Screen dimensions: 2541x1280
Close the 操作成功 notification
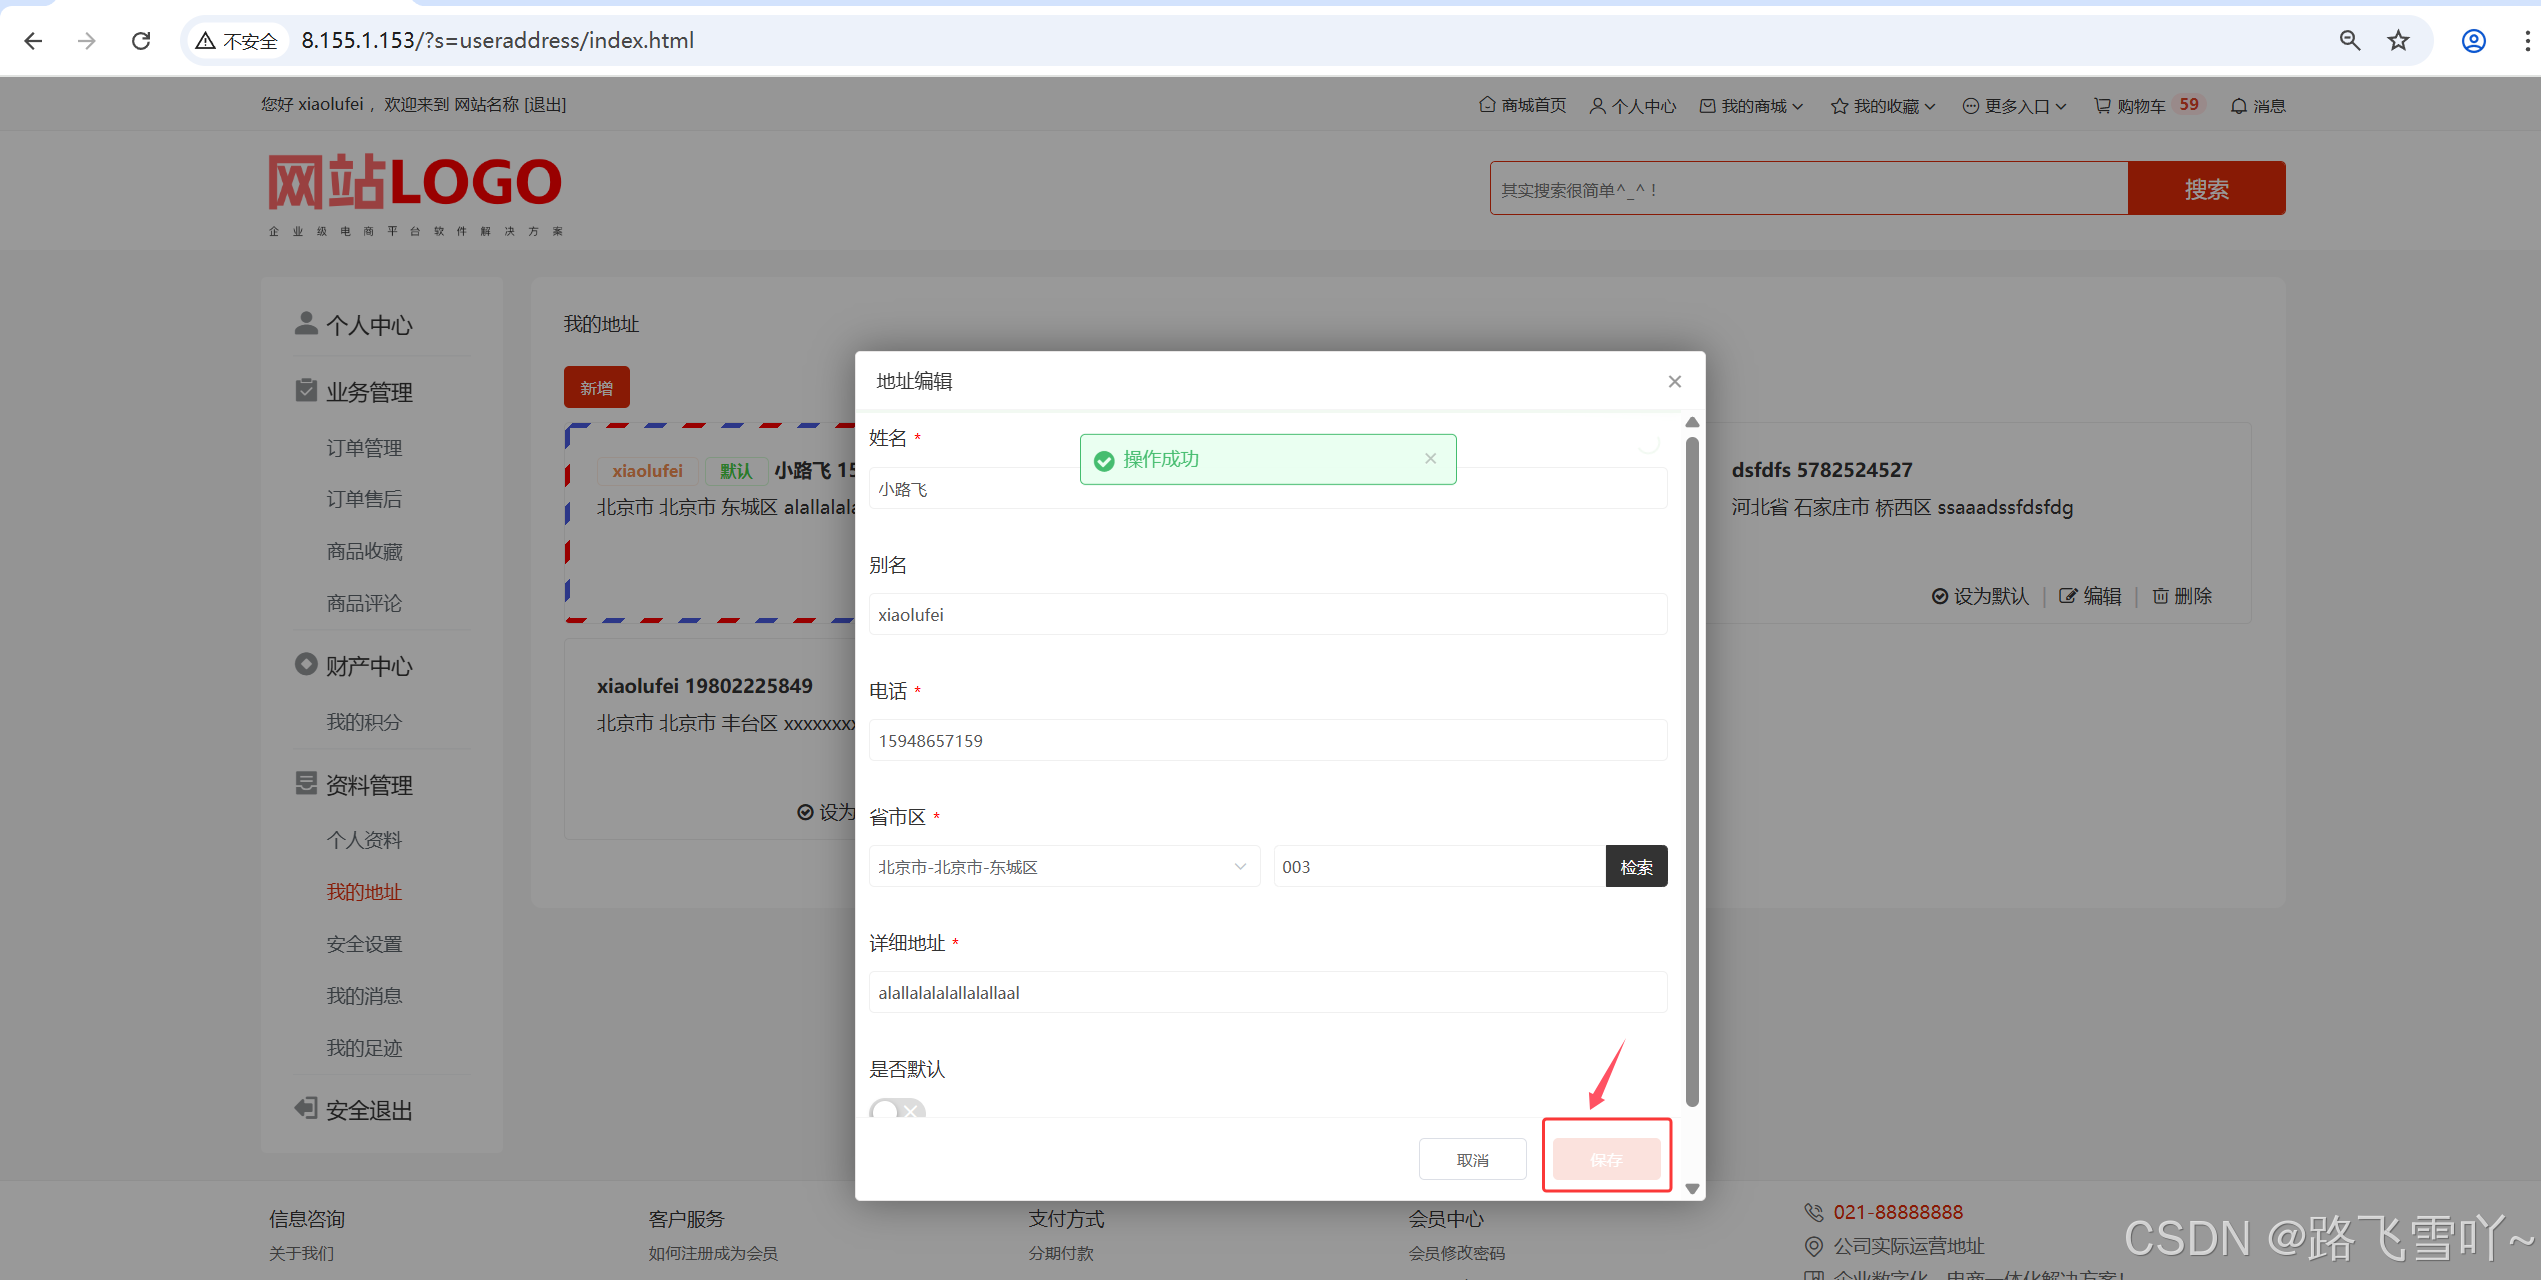point(1430,458)
